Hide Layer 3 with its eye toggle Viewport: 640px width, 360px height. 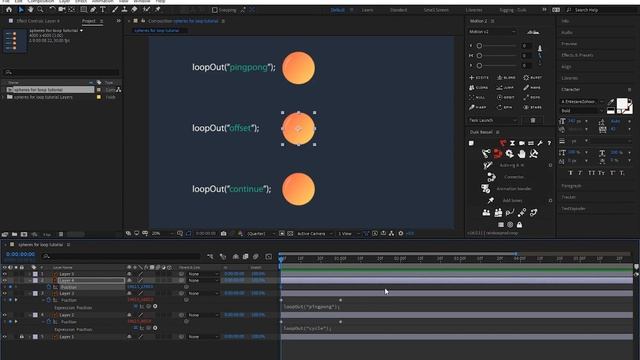(x=4, y=293)
